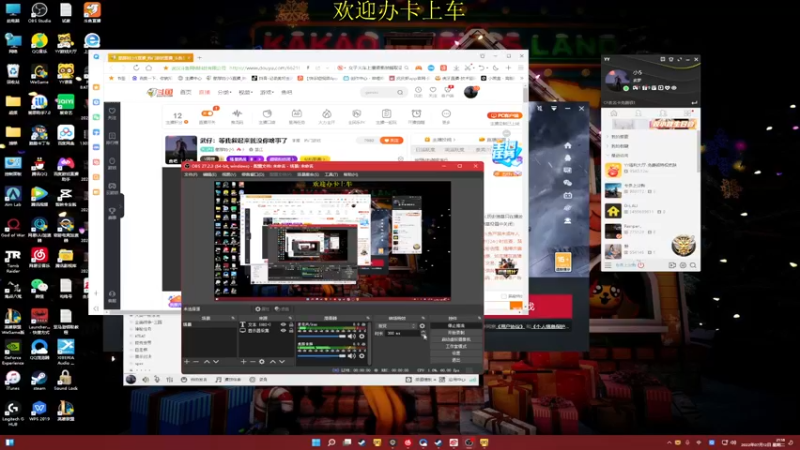Open first audio track settings gear
Image resolution: width=800 pixels, height=450 pixels.
click(362, 336)
